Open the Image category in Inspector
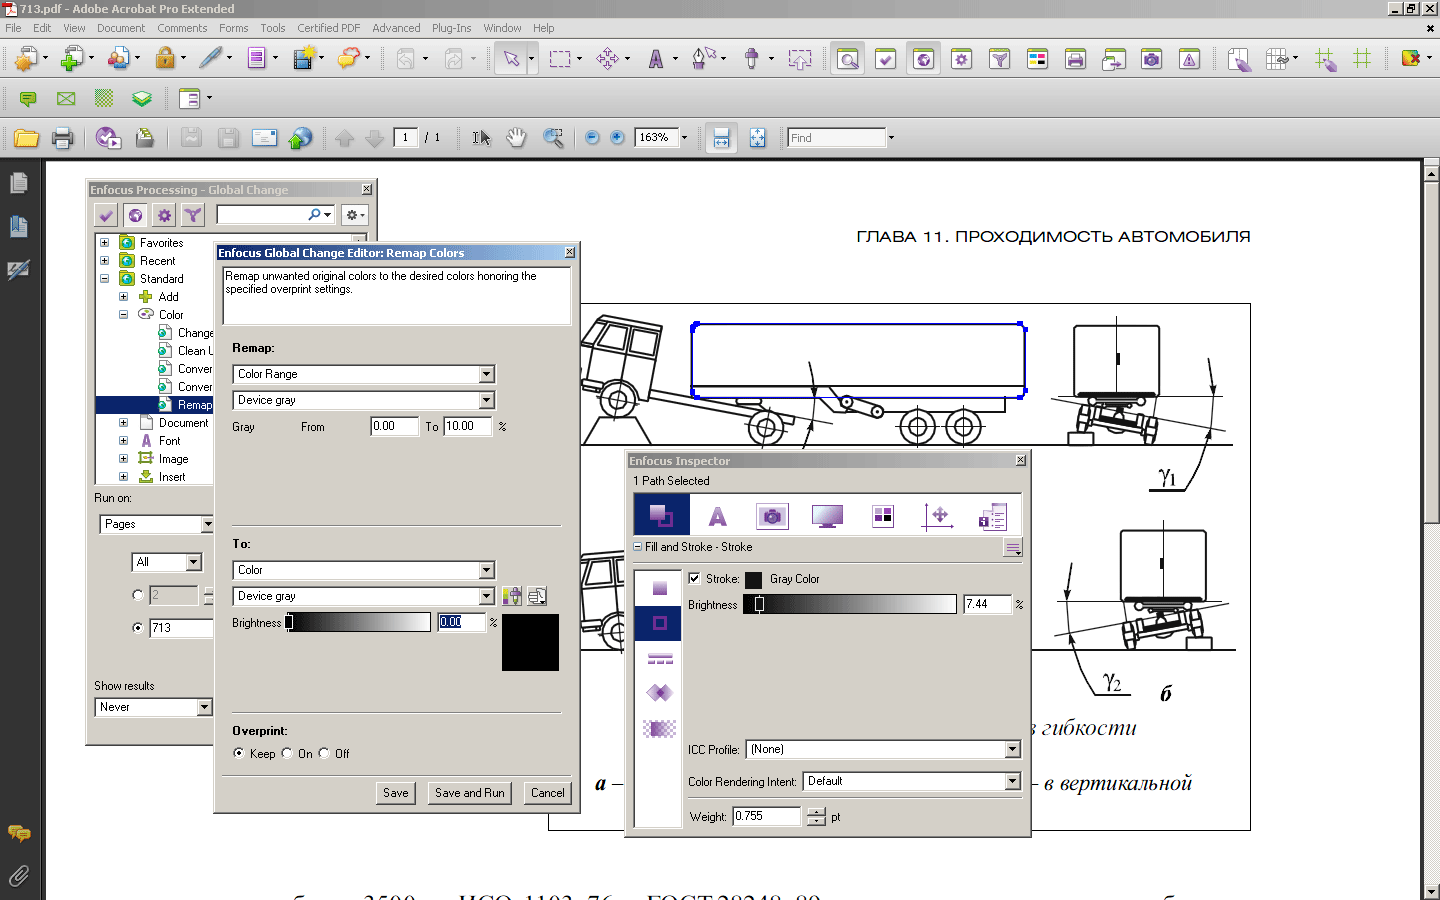1440x900 pixels. tap(772, 516)
